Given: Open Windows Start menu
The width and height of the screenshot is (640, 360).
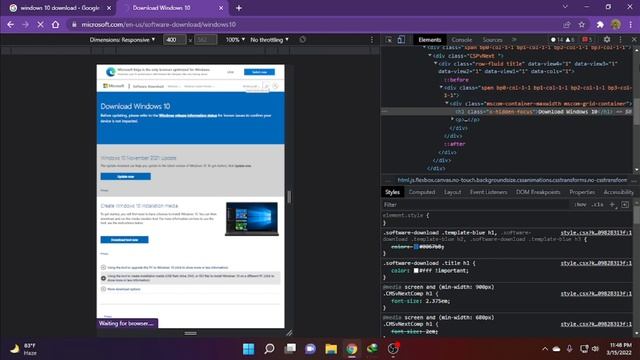Looking at the screenshot, I should (249, 349).
